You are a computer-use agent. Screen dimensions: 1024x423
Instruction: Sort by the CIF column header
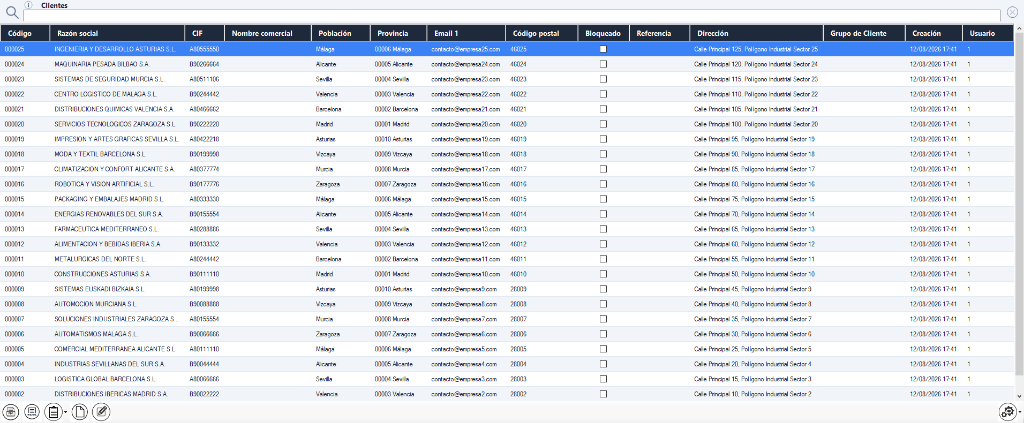[x=205, y=33]
